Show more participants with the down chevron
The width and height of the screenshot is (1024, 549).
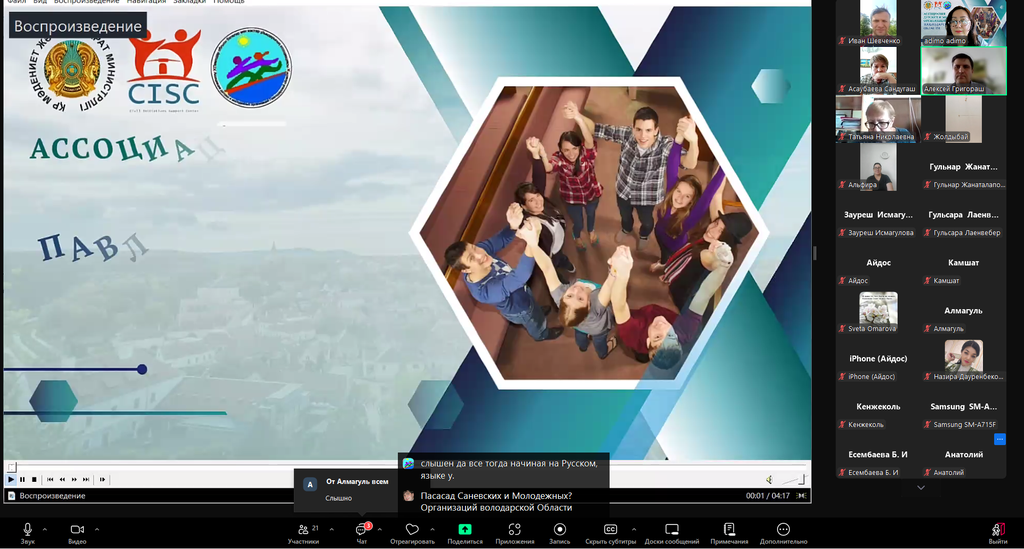click(x=920, y=488)
